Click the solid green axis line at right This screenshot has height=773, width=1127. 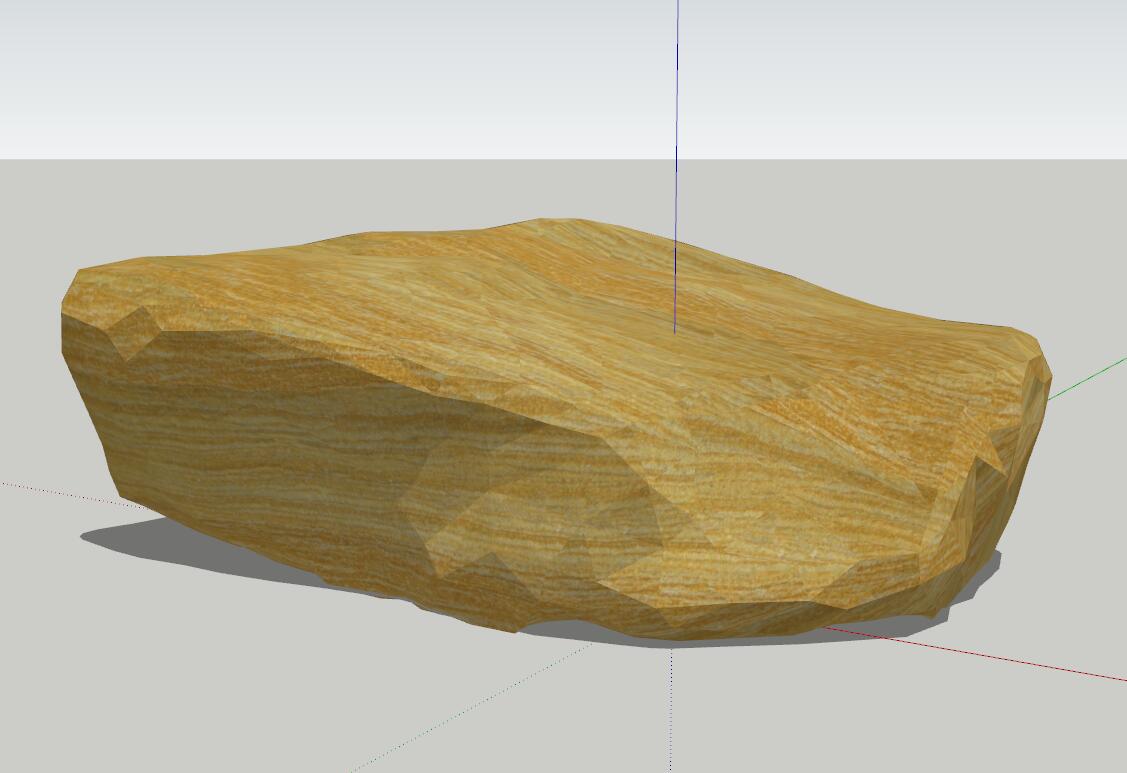coord(1088,375)
